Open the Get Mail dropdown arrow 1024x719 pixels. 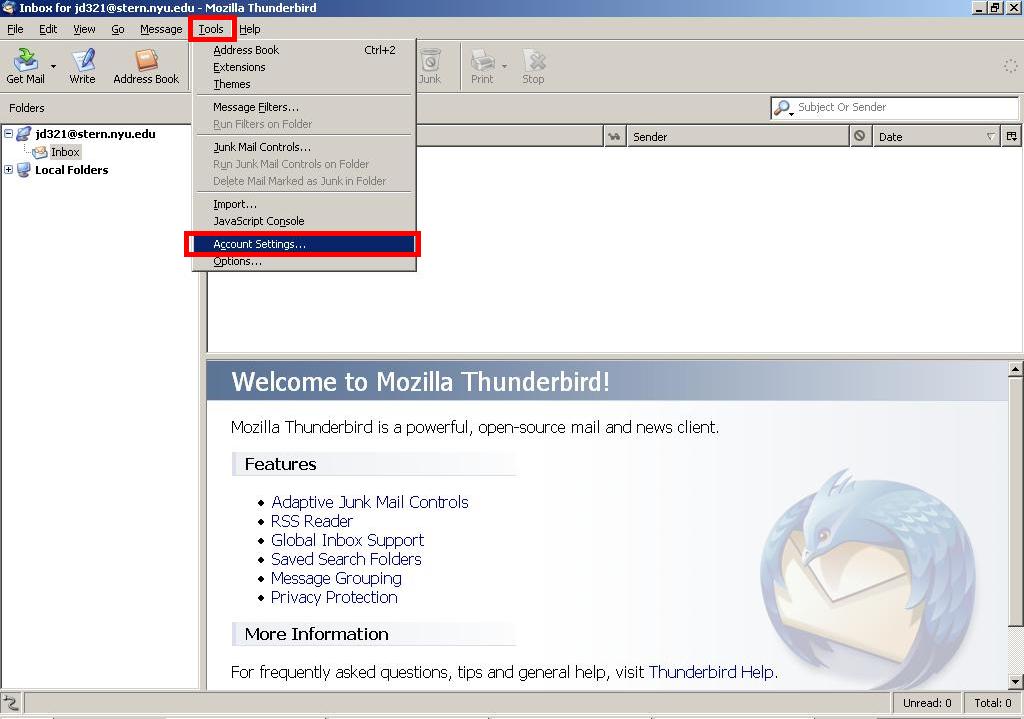[x=54, y=66]
